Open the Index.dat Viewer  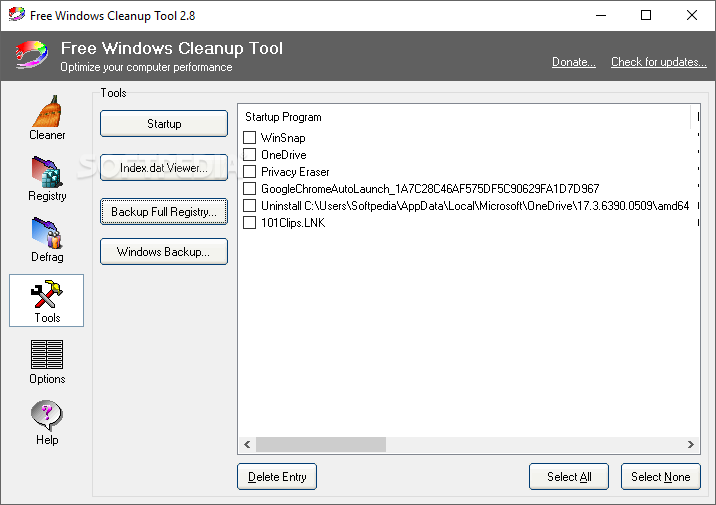coord(164,168)
